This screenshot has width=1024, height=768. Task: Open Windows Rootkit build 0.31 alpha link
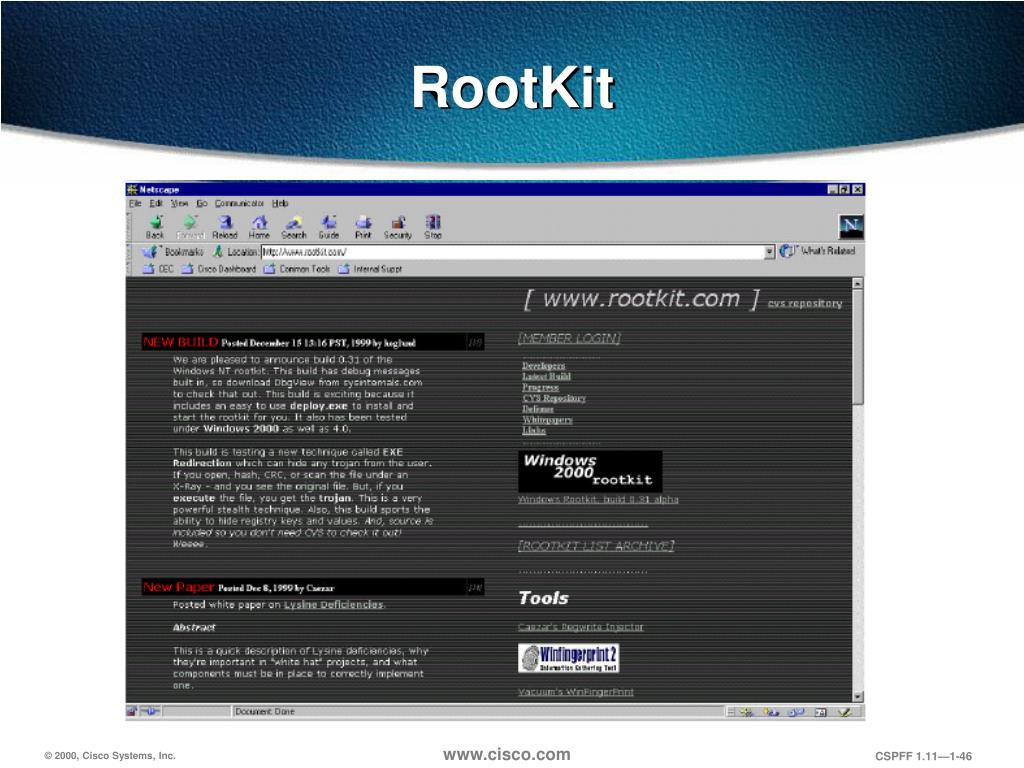[x=598, y=500]
